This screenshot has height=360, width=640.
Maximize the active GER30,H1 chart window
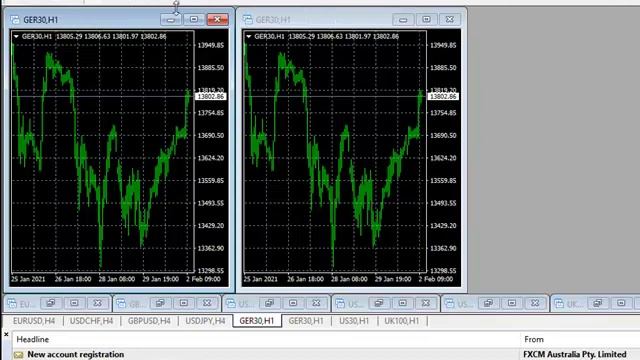[x=194, y=19]
